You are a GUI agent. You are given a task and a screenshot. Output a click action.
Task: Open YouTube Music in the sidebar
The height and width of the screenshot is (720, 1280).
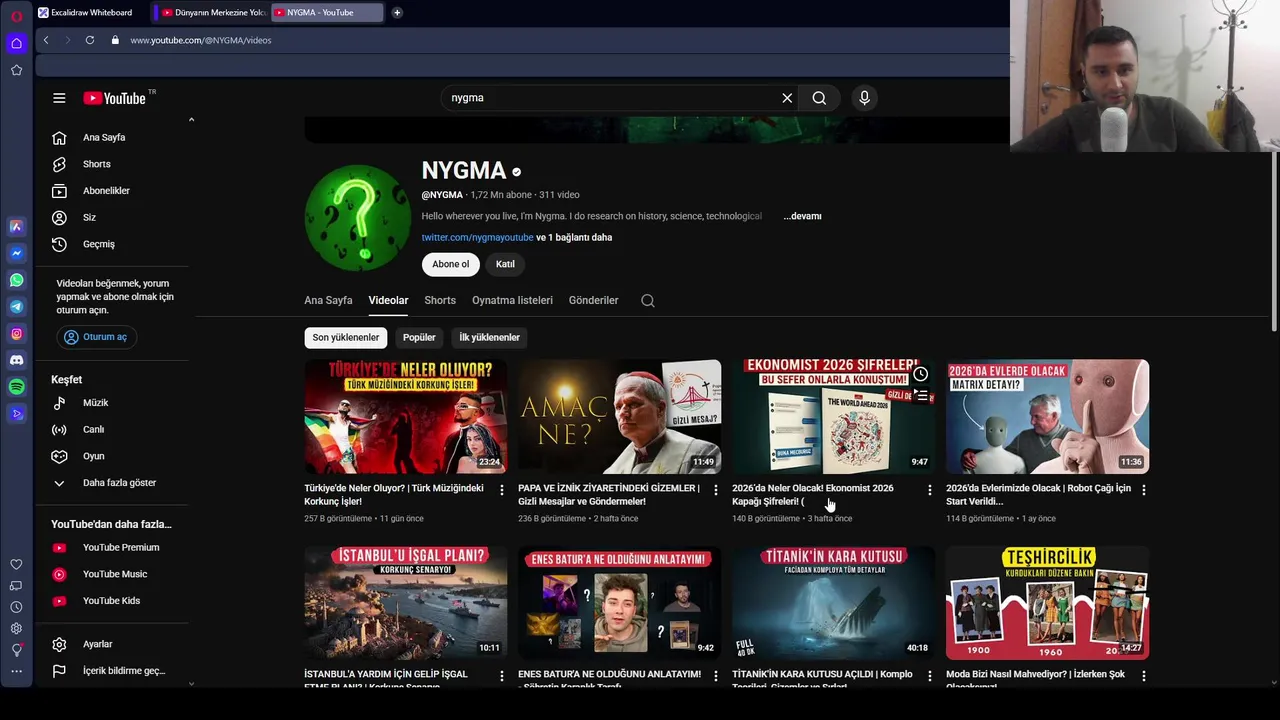tap(113, 574)
